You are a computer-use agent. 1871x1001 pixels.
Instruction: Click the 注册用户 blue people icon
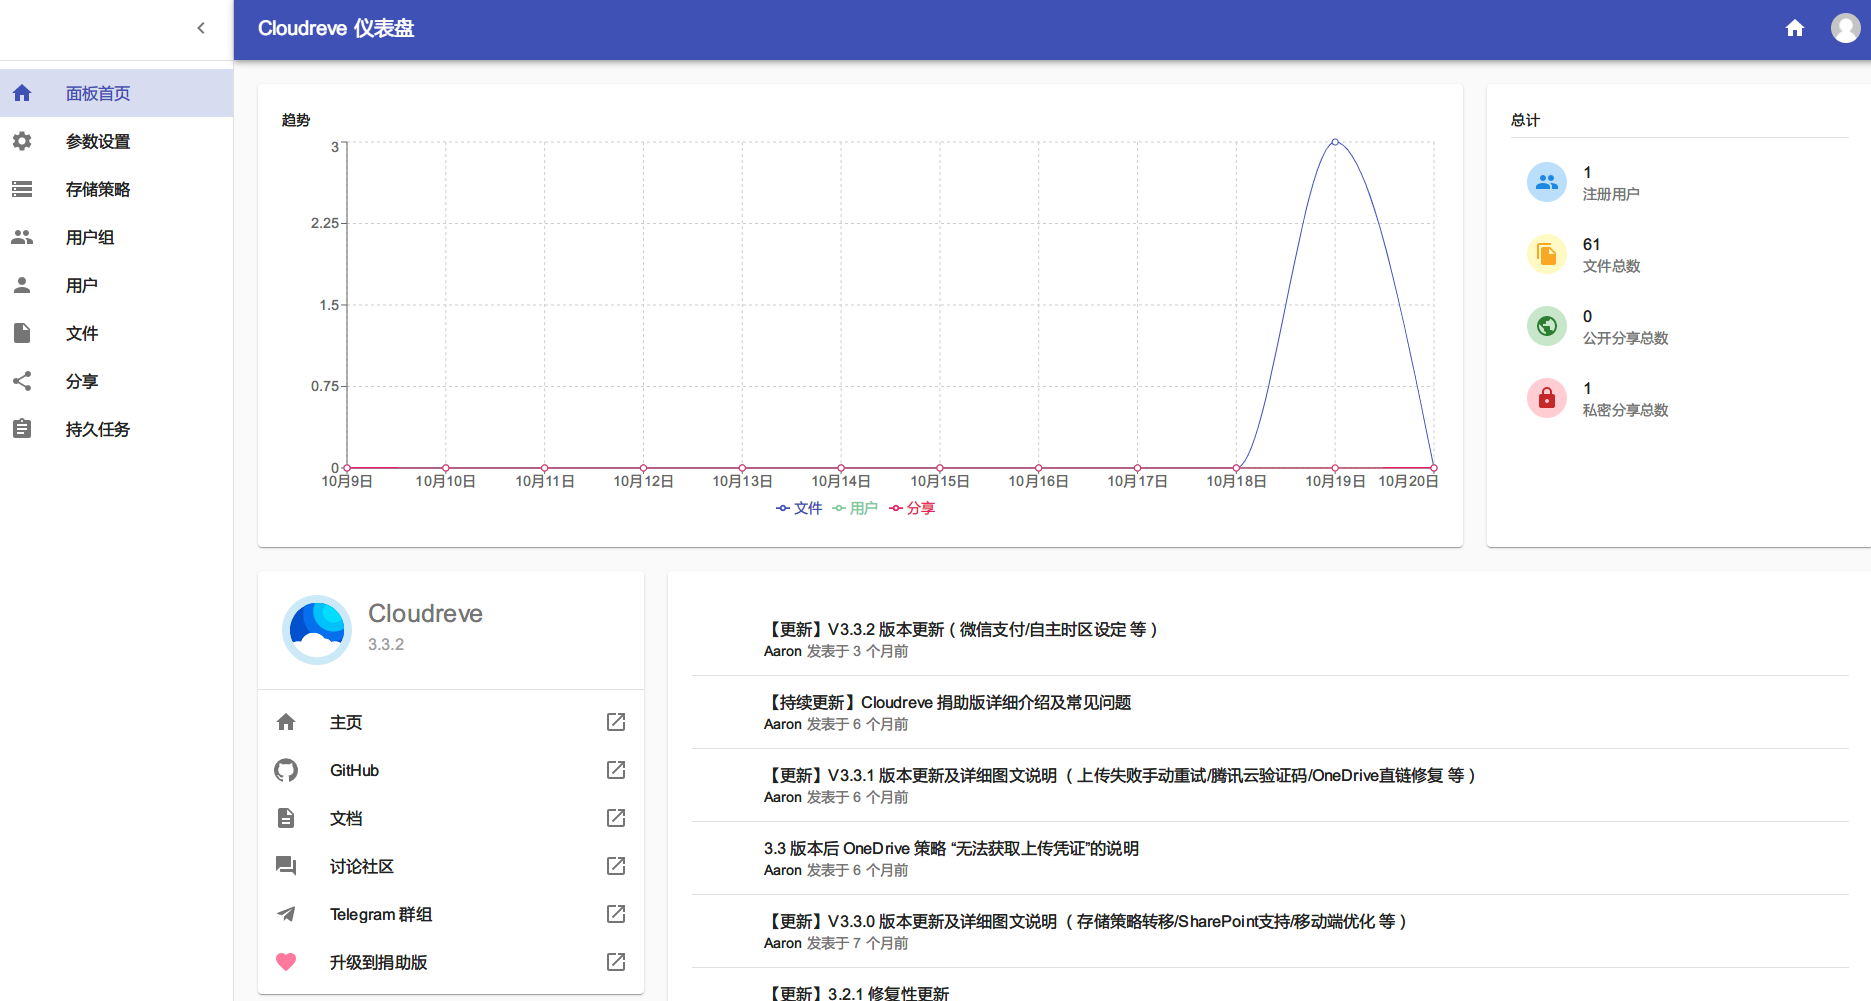[1547, 182]
